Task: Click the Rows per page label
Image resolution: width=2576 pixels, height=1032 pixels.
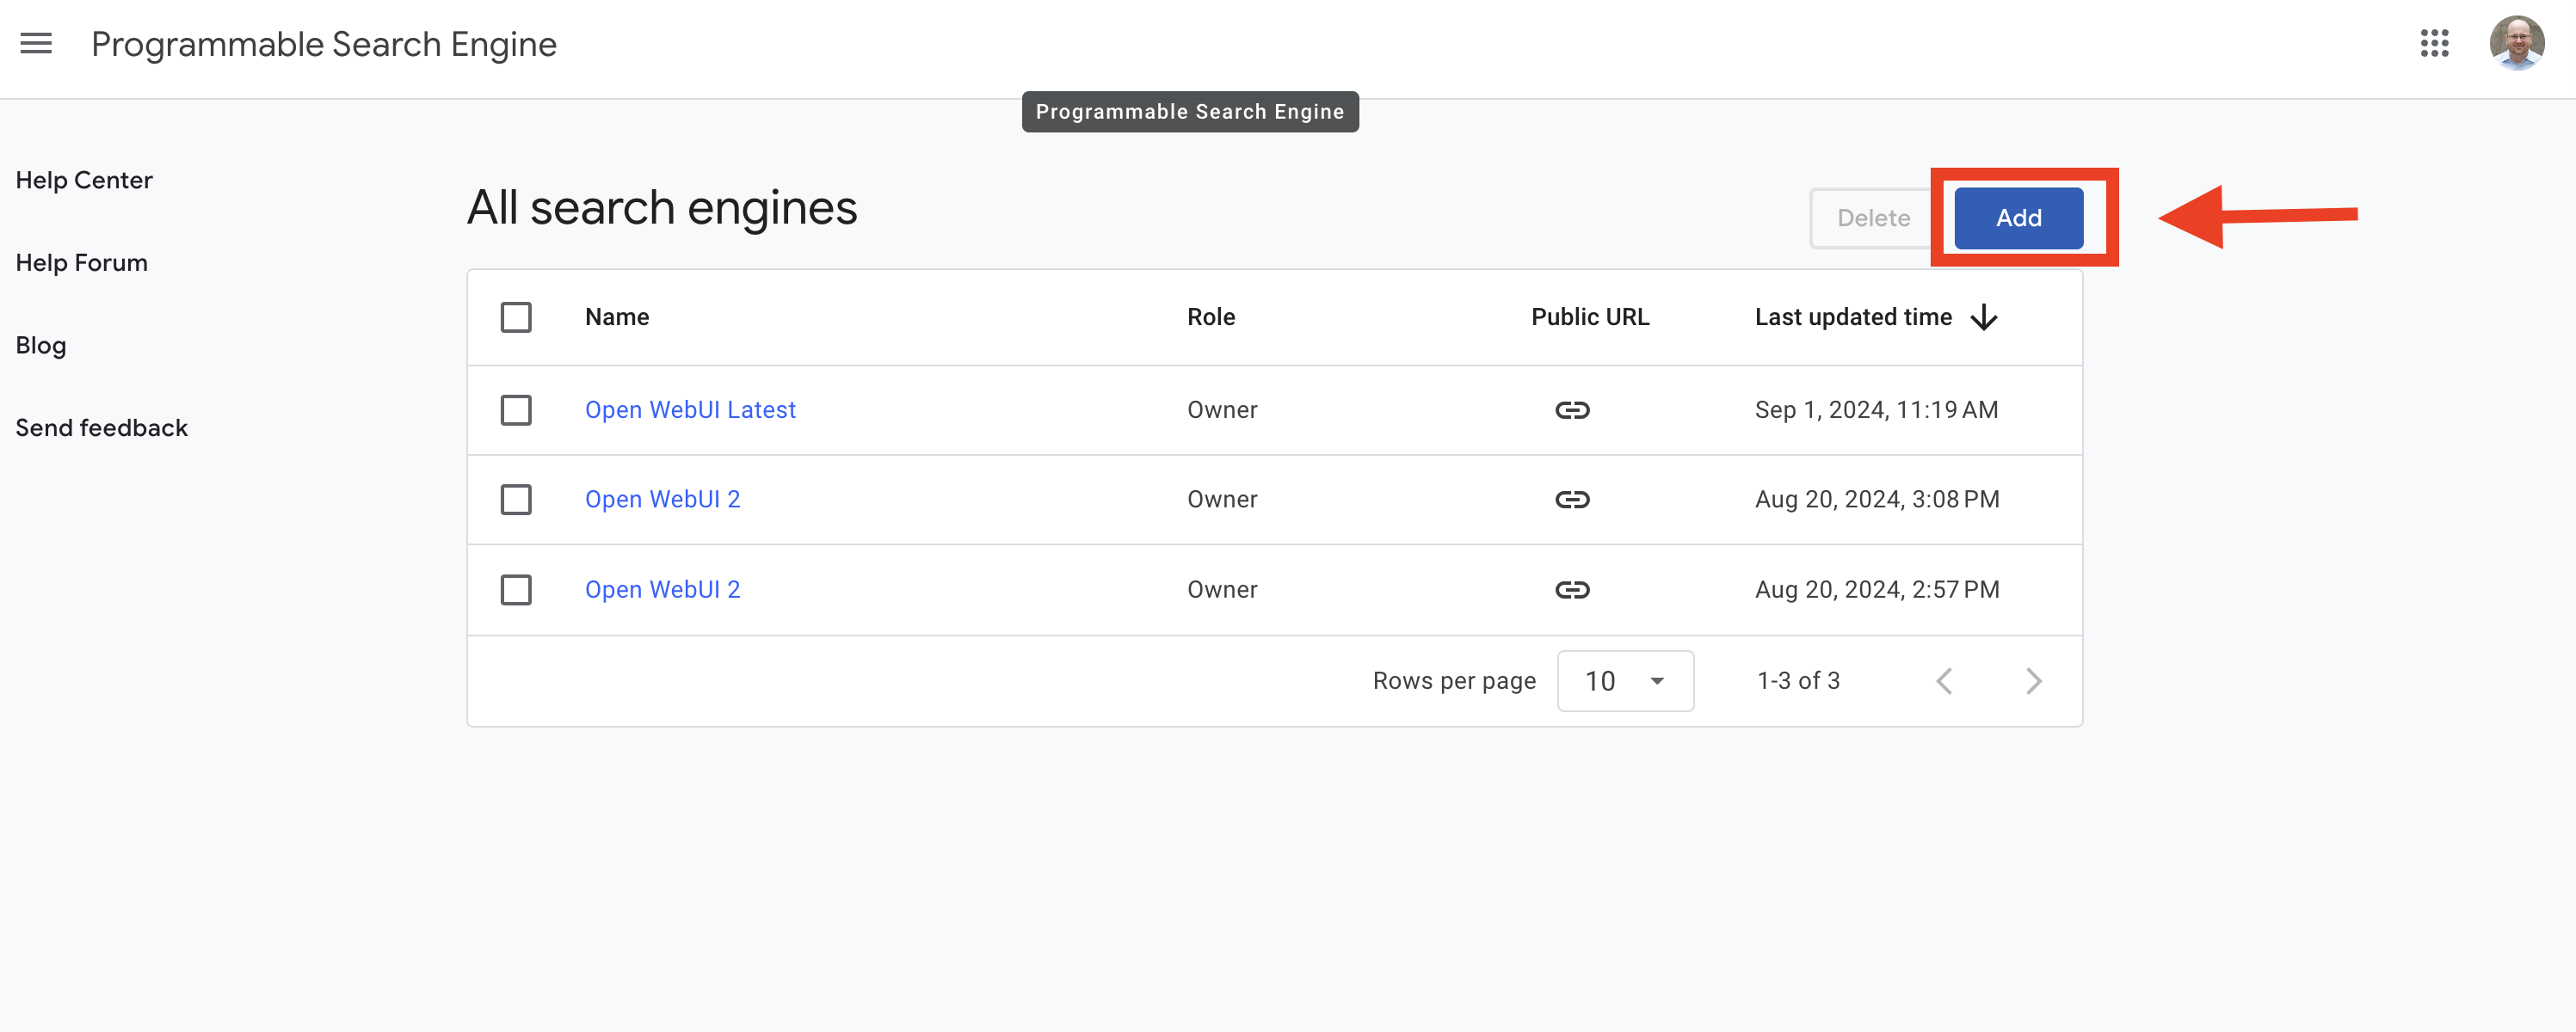Action: tap(1454, 682)
